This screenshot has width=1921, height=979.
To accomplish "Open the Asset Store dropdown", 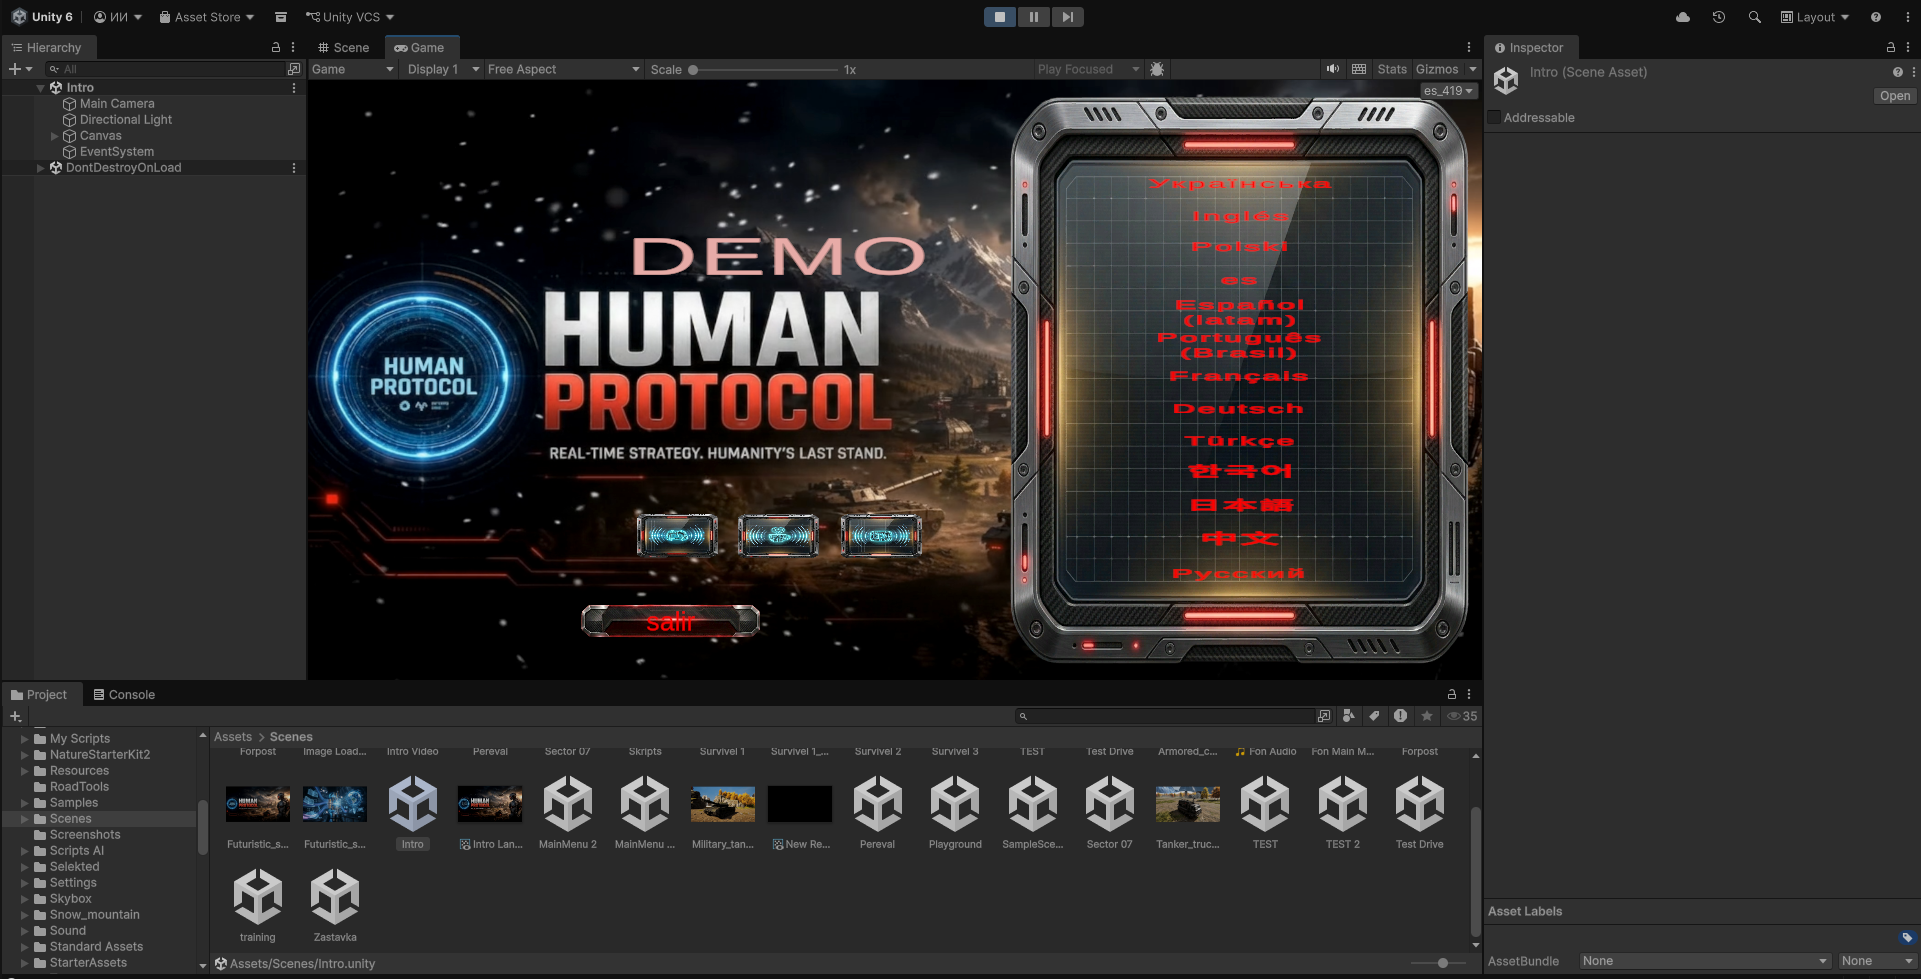I will pyautogui.click(x=206, y=17).
